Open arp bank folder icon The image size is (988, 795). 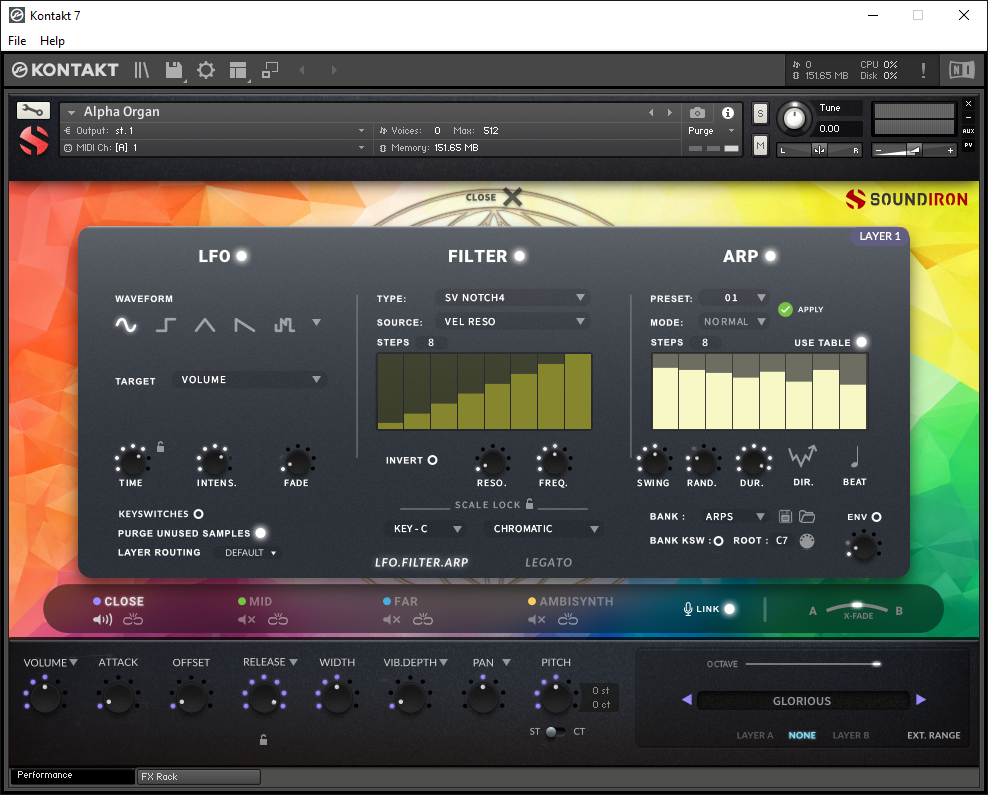pos(807,517)
